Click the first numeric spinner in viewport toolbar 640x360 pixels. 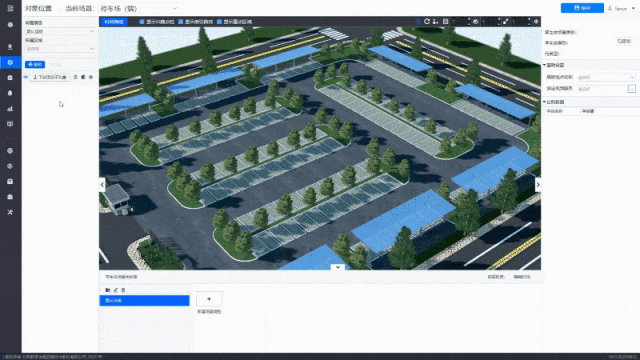[x=461, y=21]
